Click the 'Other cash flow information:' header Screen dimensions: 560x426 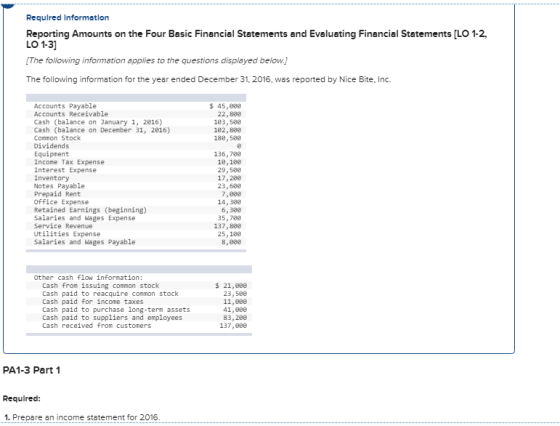(88, 277)
